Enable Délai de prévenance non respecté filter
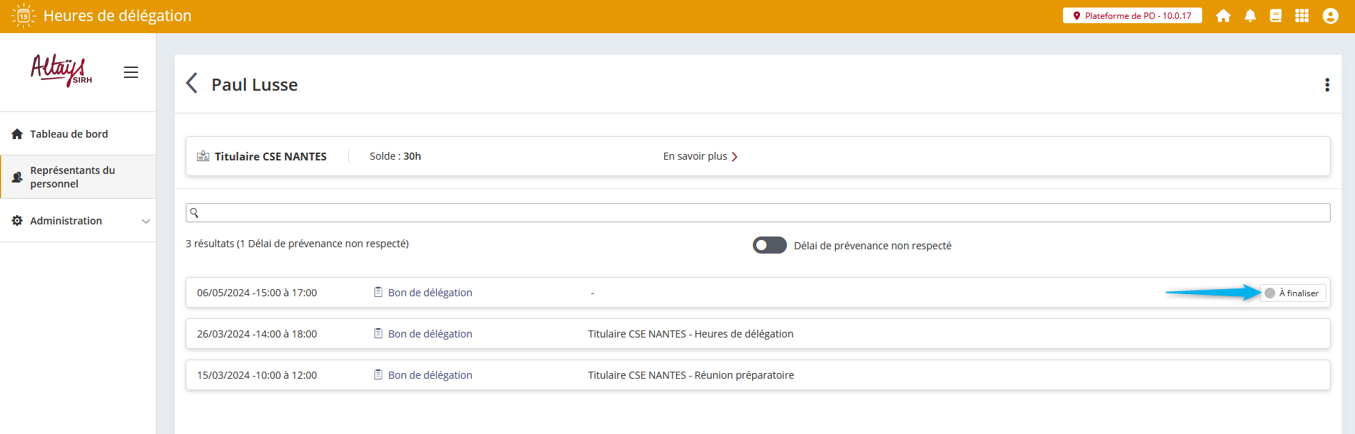Screen dimensions: 1355x434 769,245
